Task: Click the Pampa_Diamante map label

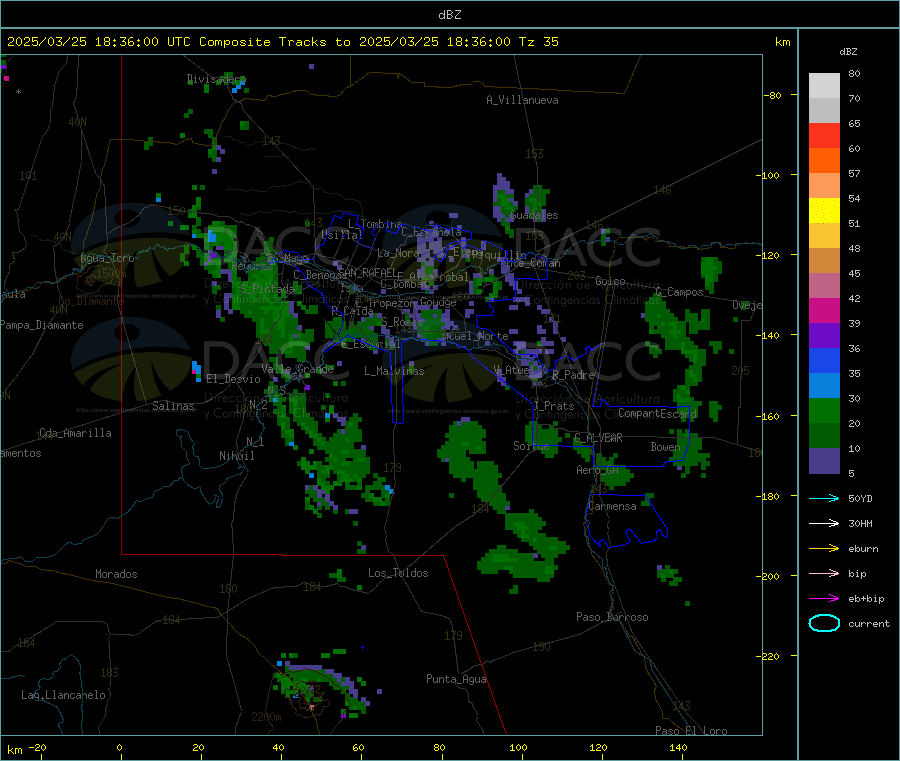Action: tap(41, 325)
